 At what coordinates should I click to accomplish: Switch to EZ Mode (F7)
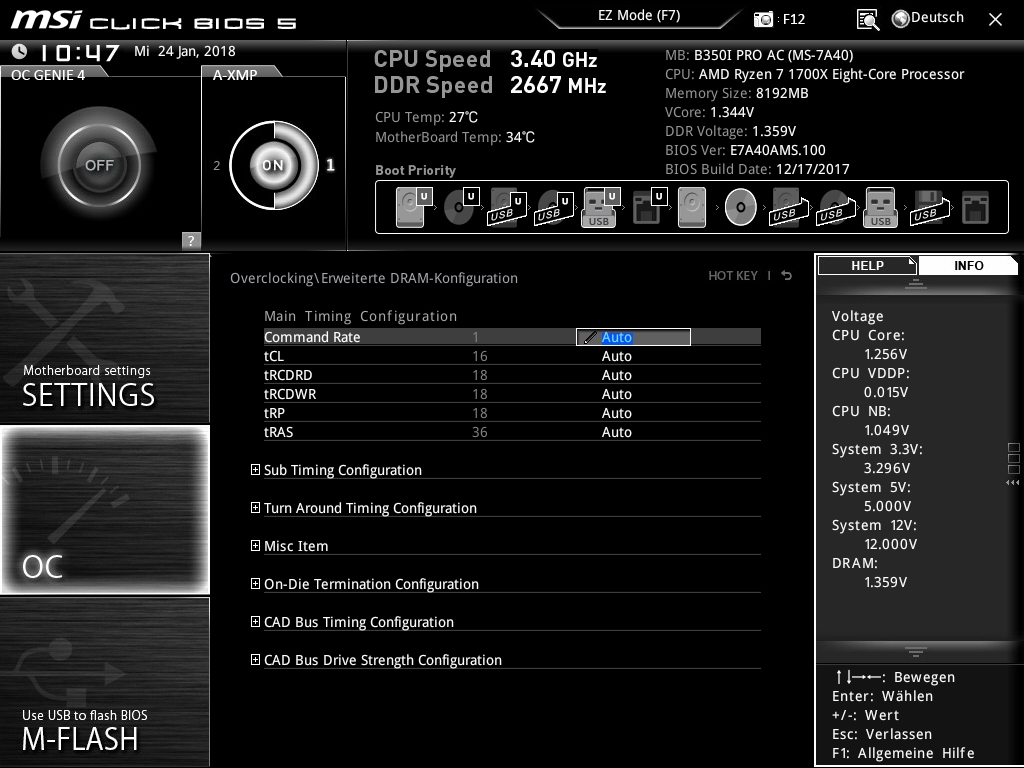639,16
